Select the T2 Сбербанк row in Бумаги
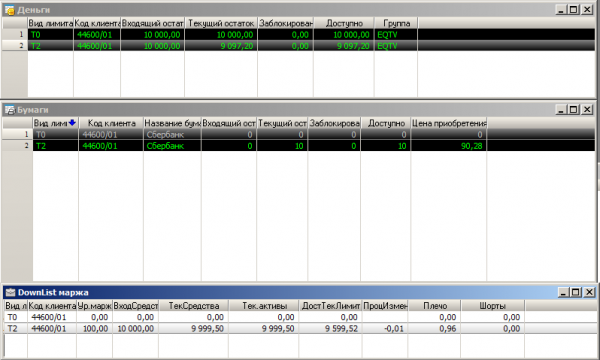This screenshot has width=600, height=360. [298, 146]
